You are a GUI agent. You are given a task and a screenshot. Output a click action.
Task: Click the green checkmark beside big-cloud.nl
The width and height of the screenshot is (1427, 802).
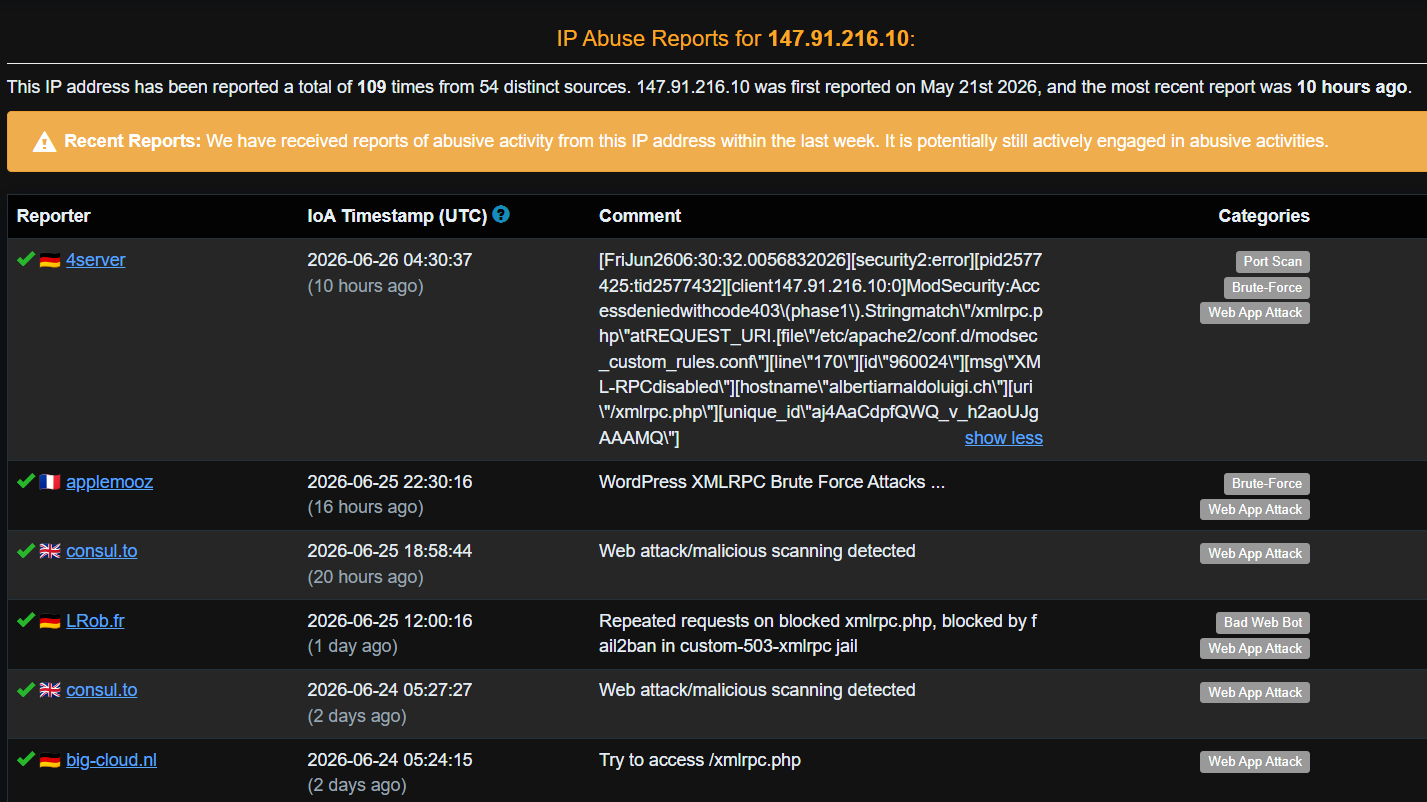tap(26, 760)
